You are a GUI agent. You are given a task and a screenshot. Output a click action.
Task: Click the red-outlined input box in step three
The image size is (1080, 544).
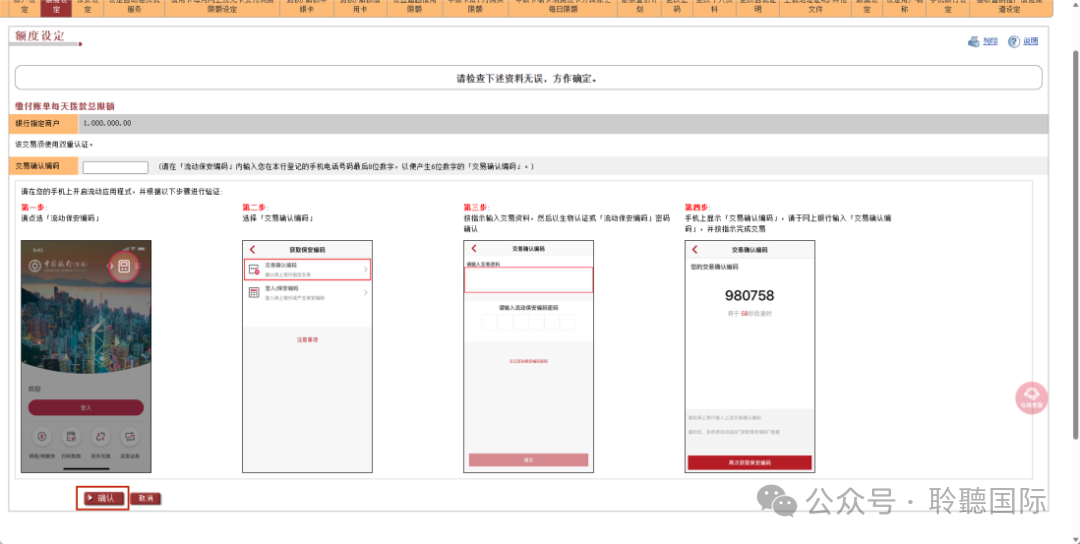(529, 280)
